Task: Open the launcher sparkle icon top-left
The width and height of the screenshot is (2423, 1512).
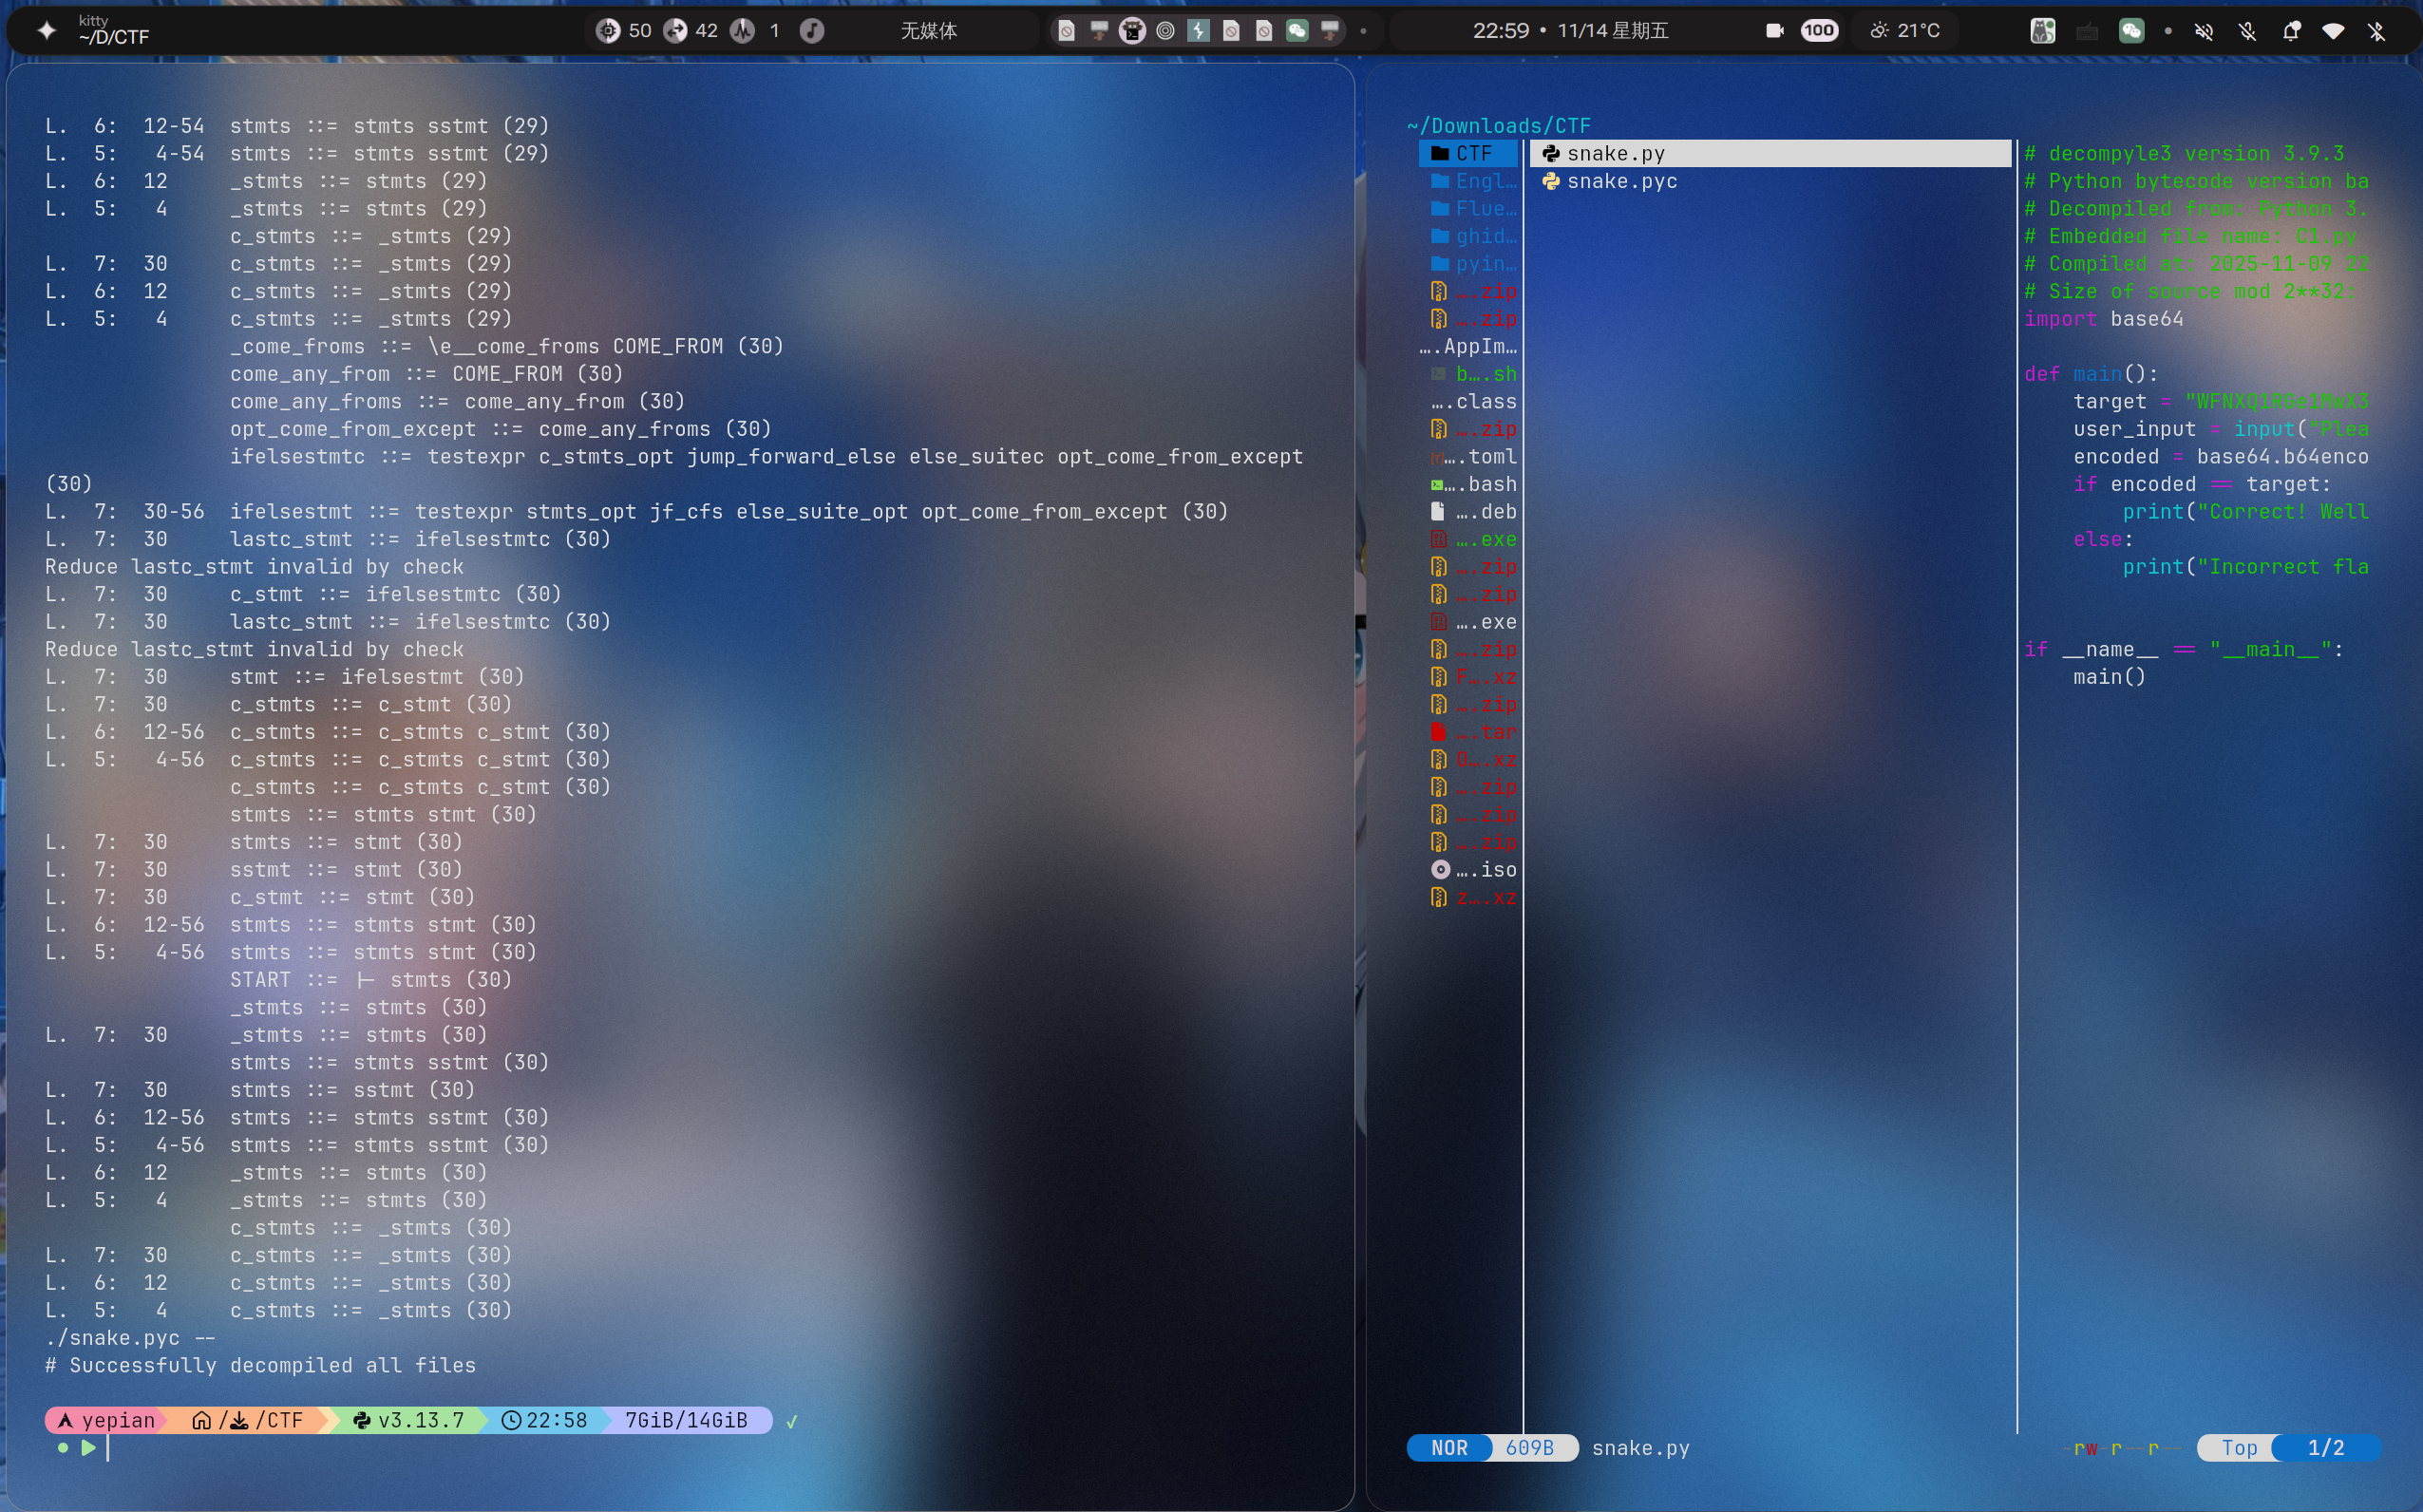Action: 46,30
